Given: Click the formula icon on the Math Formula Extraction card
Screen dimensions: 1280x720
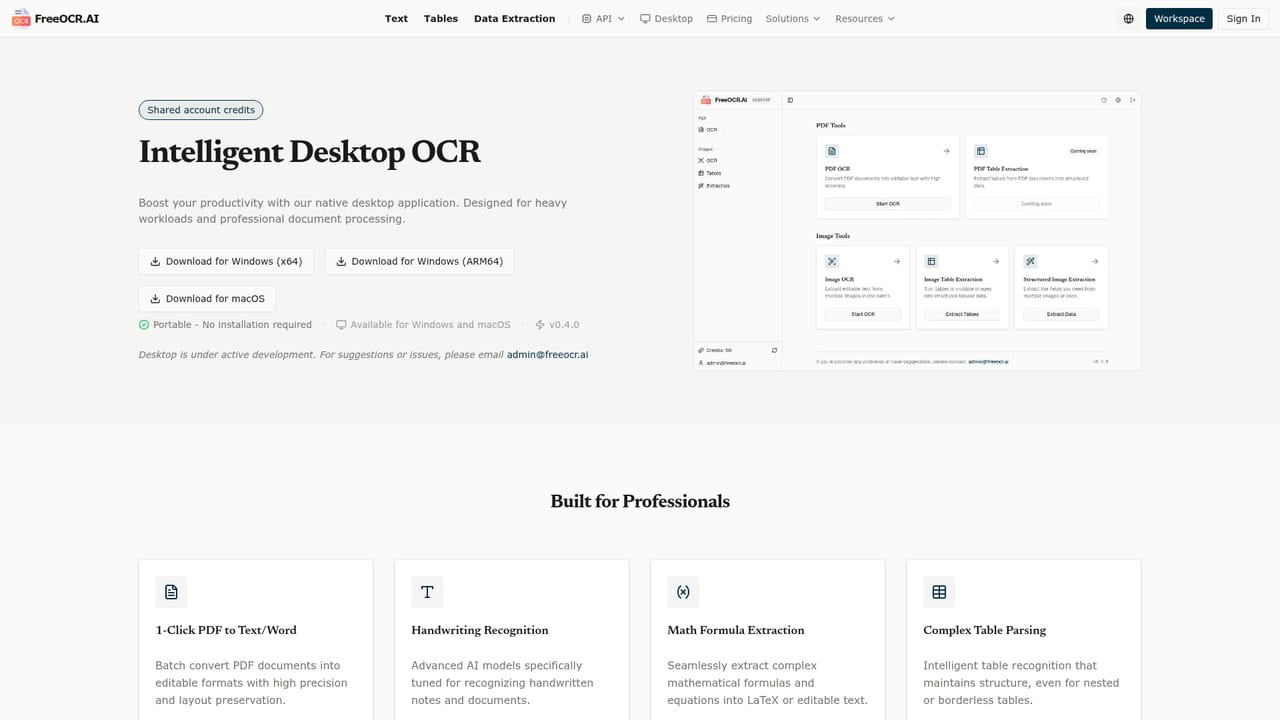Looking at the screenshot, I should pos(683,592).
